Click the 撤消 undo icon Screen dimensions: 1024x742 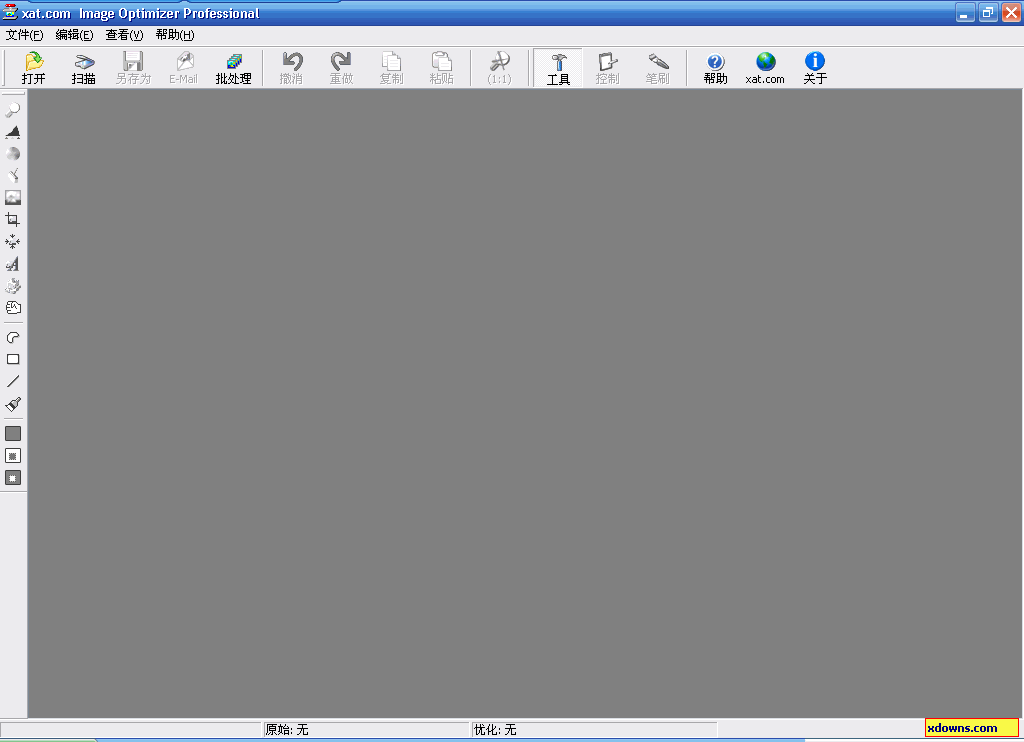(x=291, y=68)
